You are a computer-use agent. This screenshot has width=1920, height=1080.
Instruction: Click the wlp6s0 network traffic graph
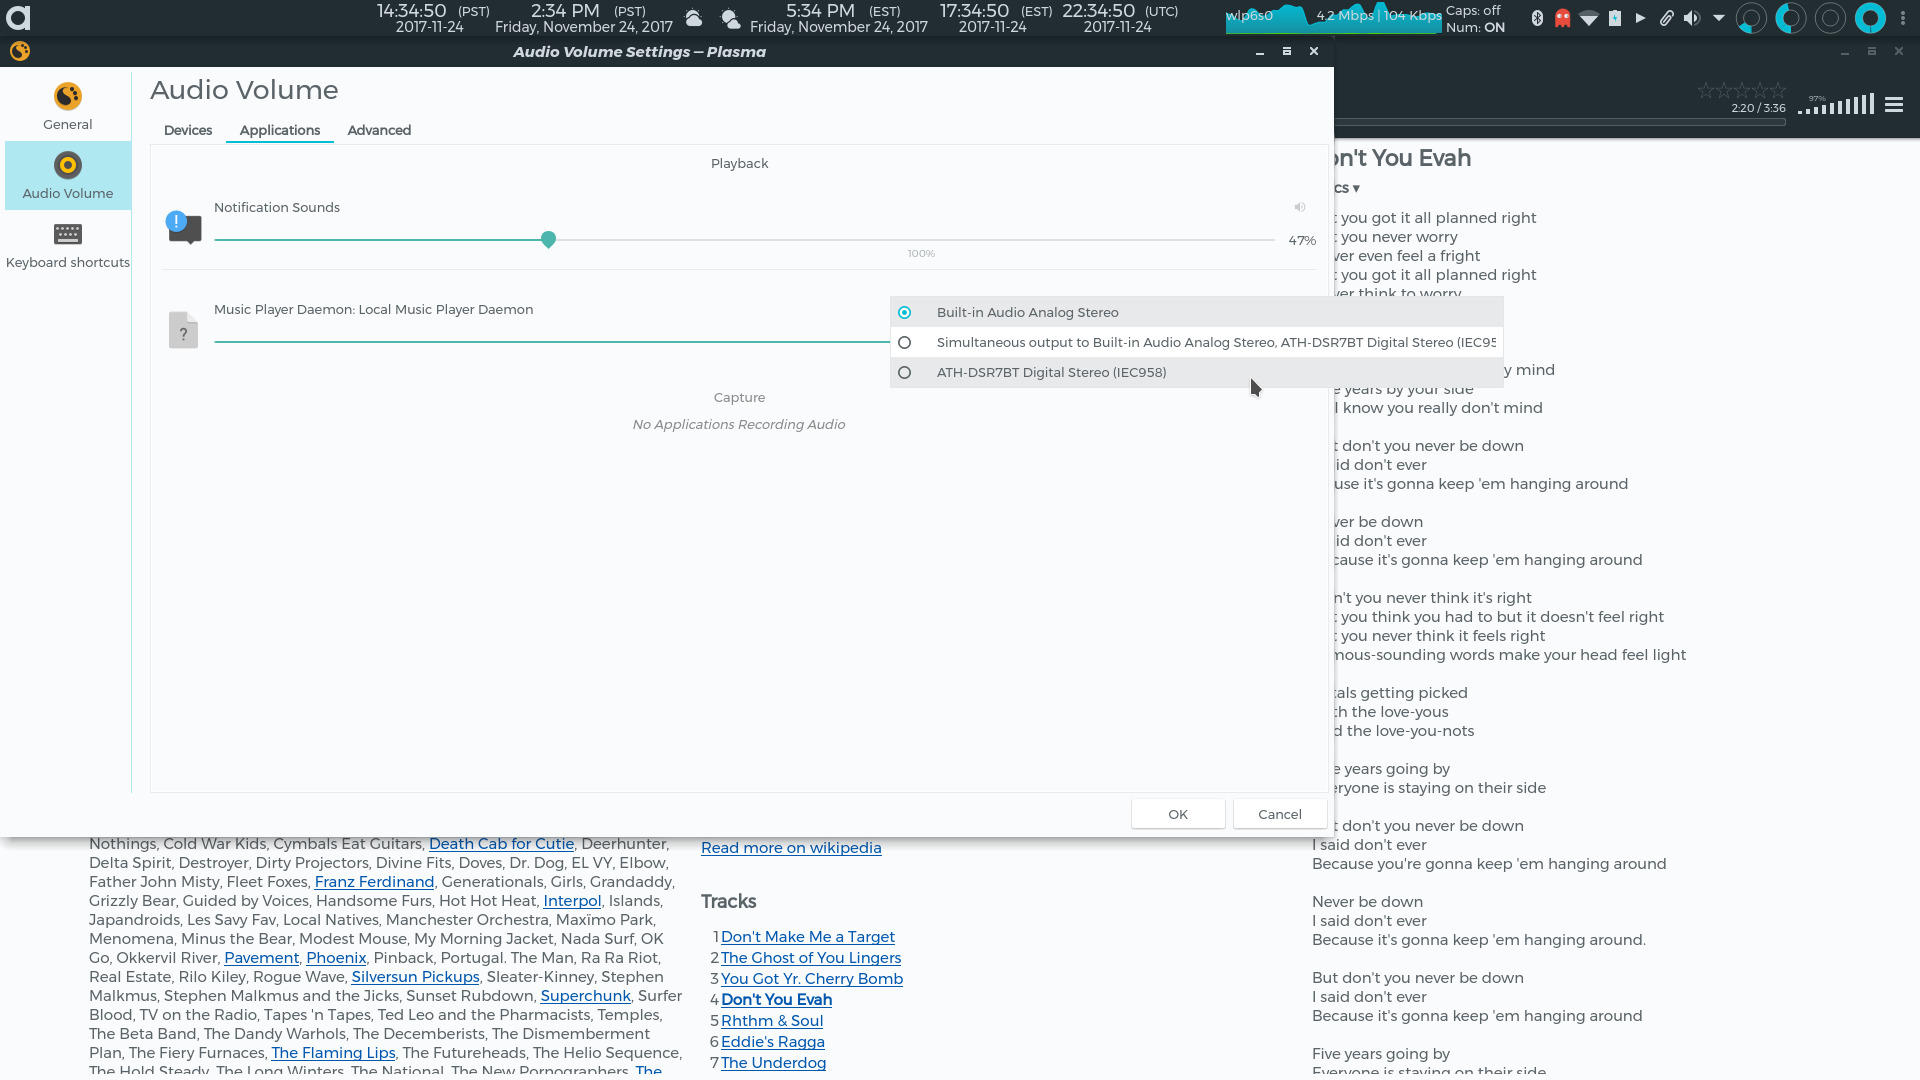coord(1334,18)
